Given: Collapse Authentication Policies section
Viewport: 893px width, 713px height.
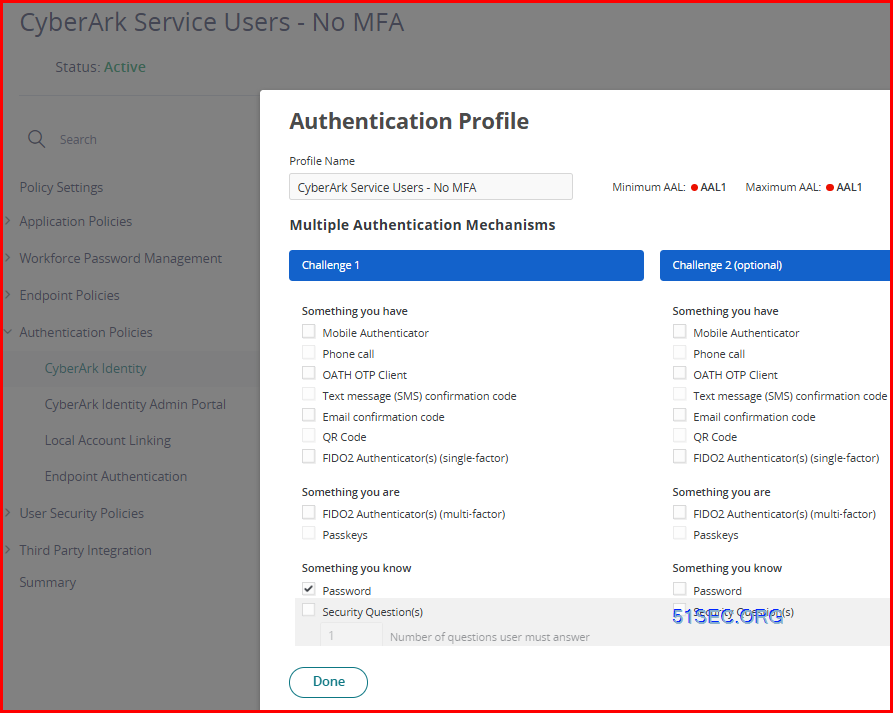Looking at the screenshot, I should (8, 332).
